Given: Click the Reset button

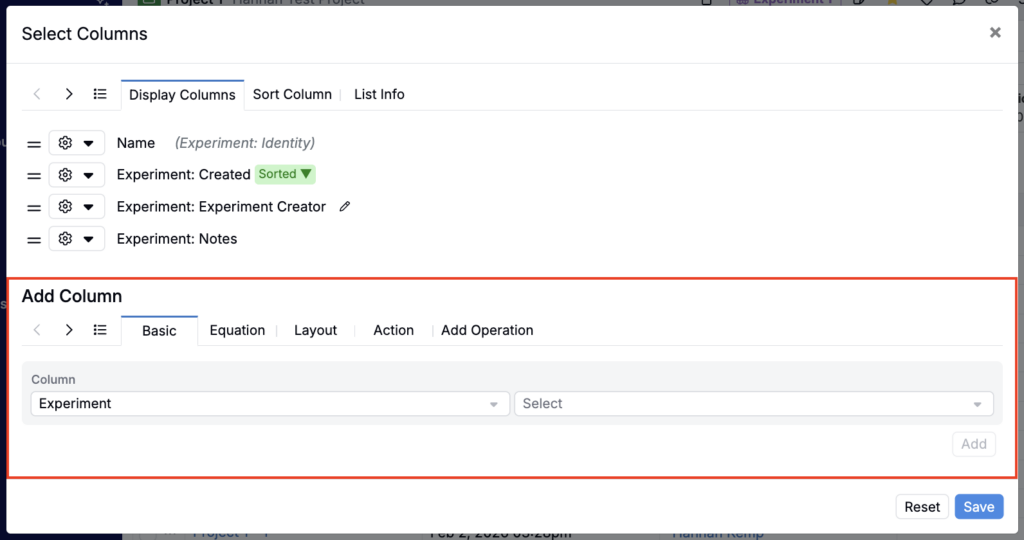Looking at the screenshot, I should point(922,507).
